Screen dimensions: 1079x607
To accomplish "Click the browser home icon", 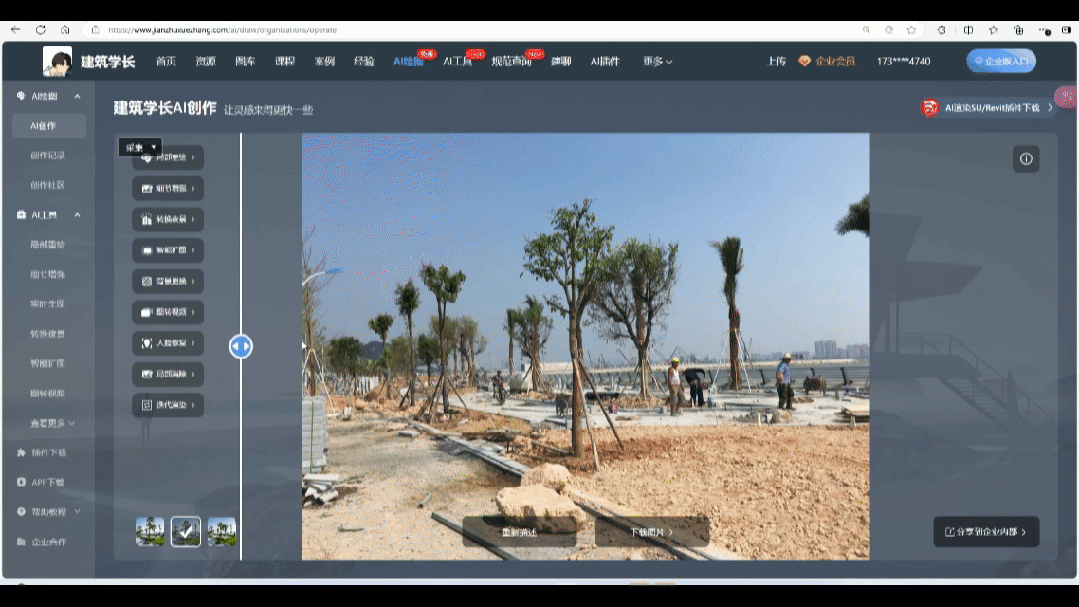I will [x=65, y=30].
